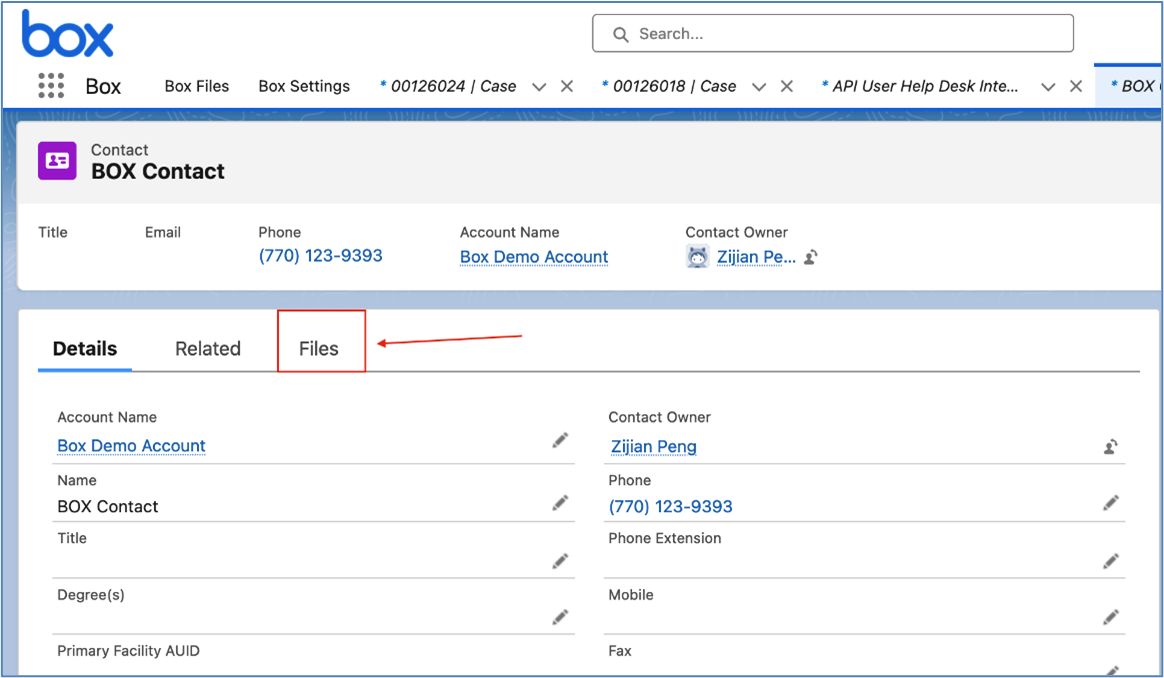Image resolution: width=1164 pixels, height=678 pixels.
Task: Edit the Name field pencil icon
Action: click(x=560, y=503)
